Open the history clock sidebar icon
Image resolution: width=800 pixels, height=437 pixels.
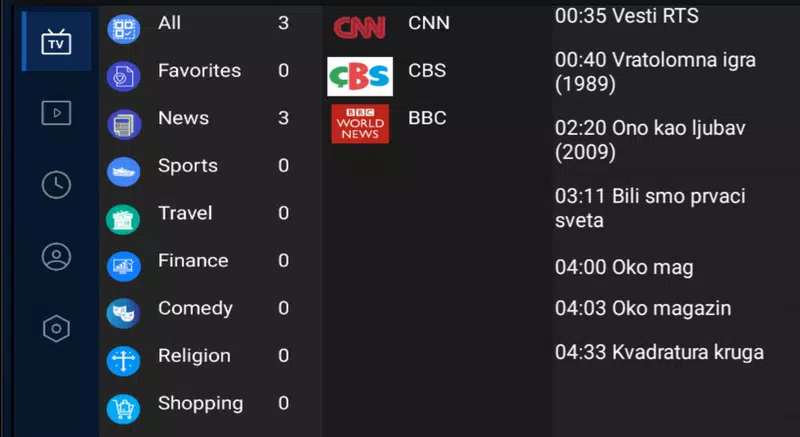click(56, 185)
